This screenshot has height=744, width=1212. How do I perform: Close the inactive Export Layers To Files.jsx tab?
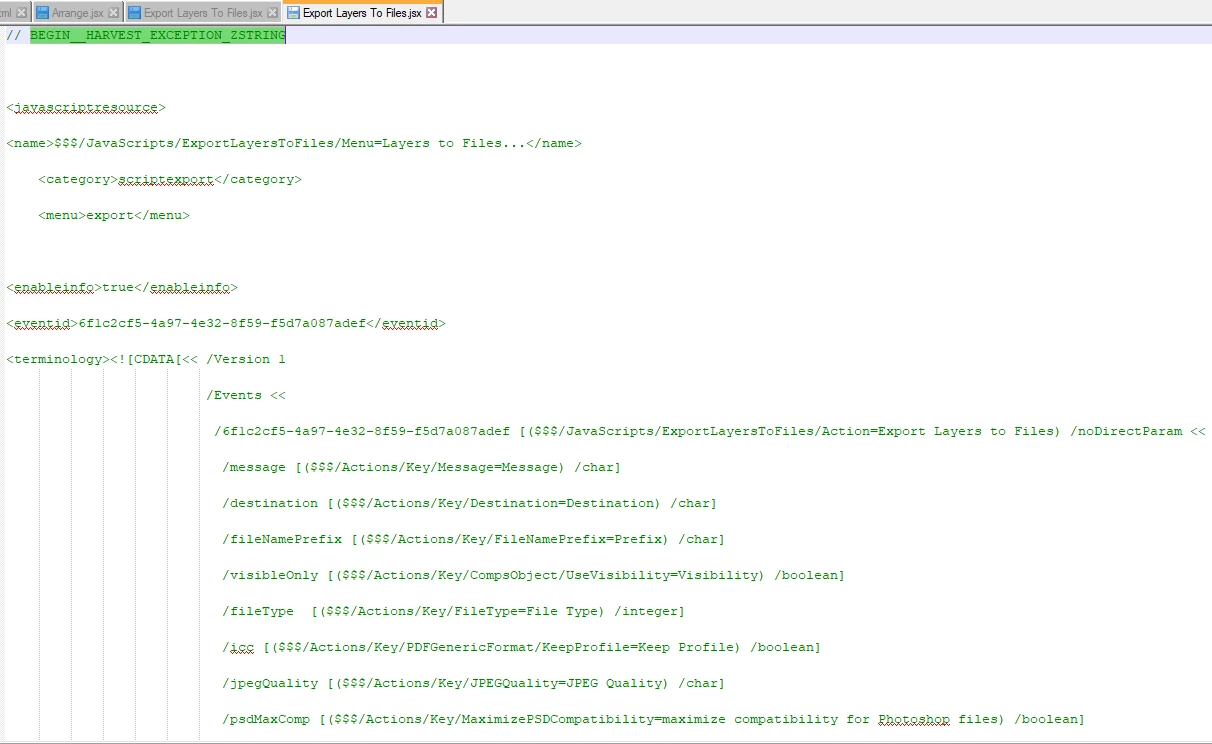point(273,13)
